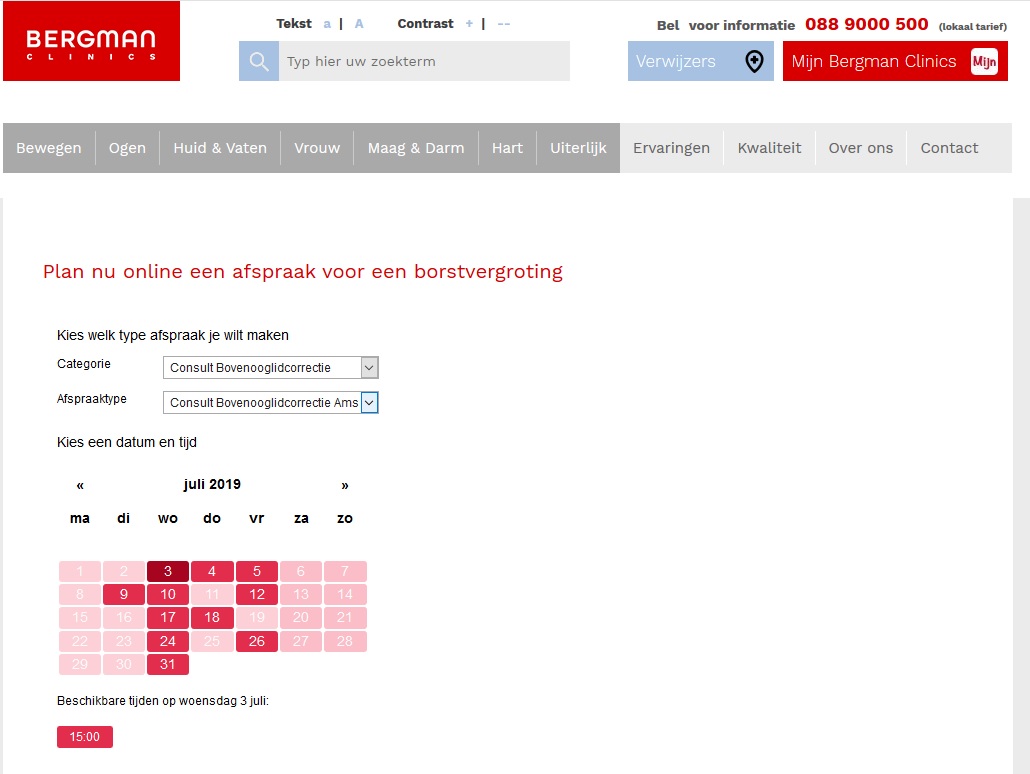Open Mijn Bergman Clinics portal
This screenshot has height=774, width=1030.
click(895, 61)
